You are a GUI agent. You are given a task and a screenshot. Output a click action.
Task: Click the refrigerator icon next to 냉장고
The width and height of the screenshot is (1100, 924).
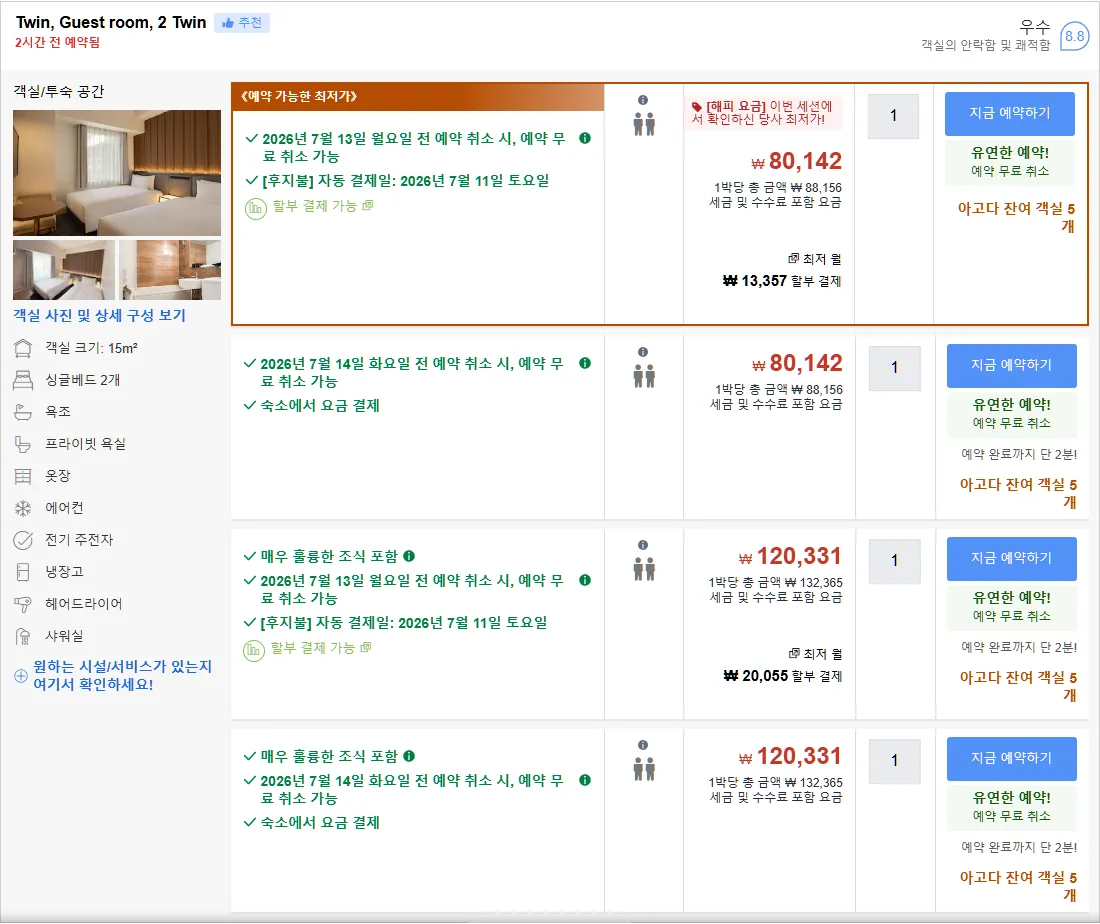23,572
